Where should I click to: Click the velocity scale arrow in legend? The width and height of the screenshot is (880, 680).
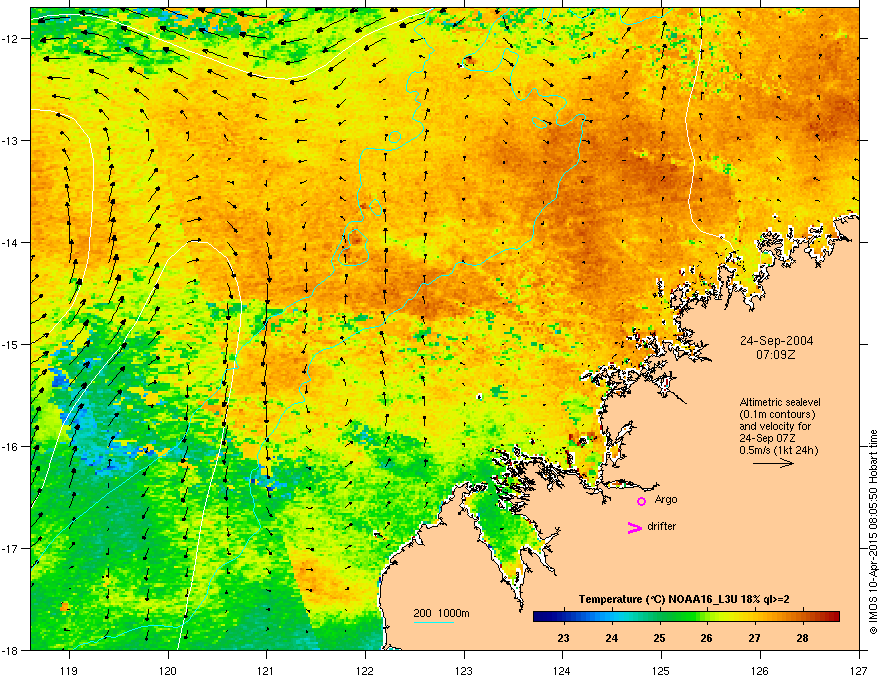point(773,463)
